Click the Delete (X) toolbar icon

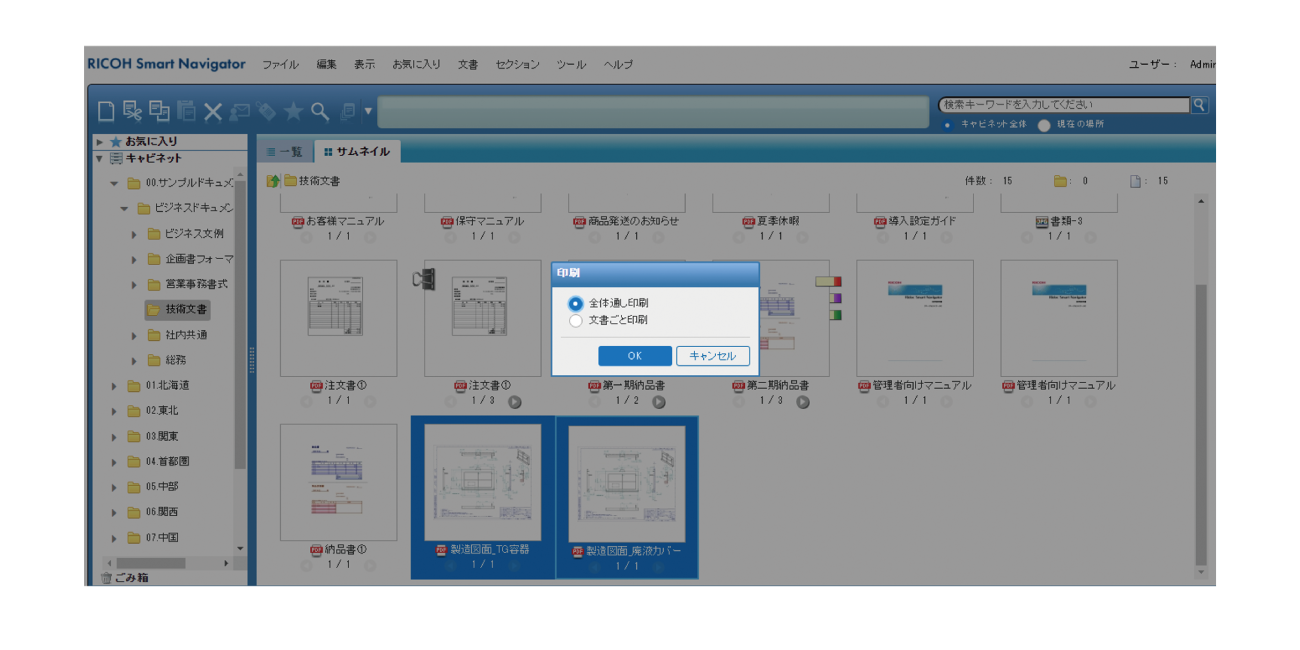point(213,106)
